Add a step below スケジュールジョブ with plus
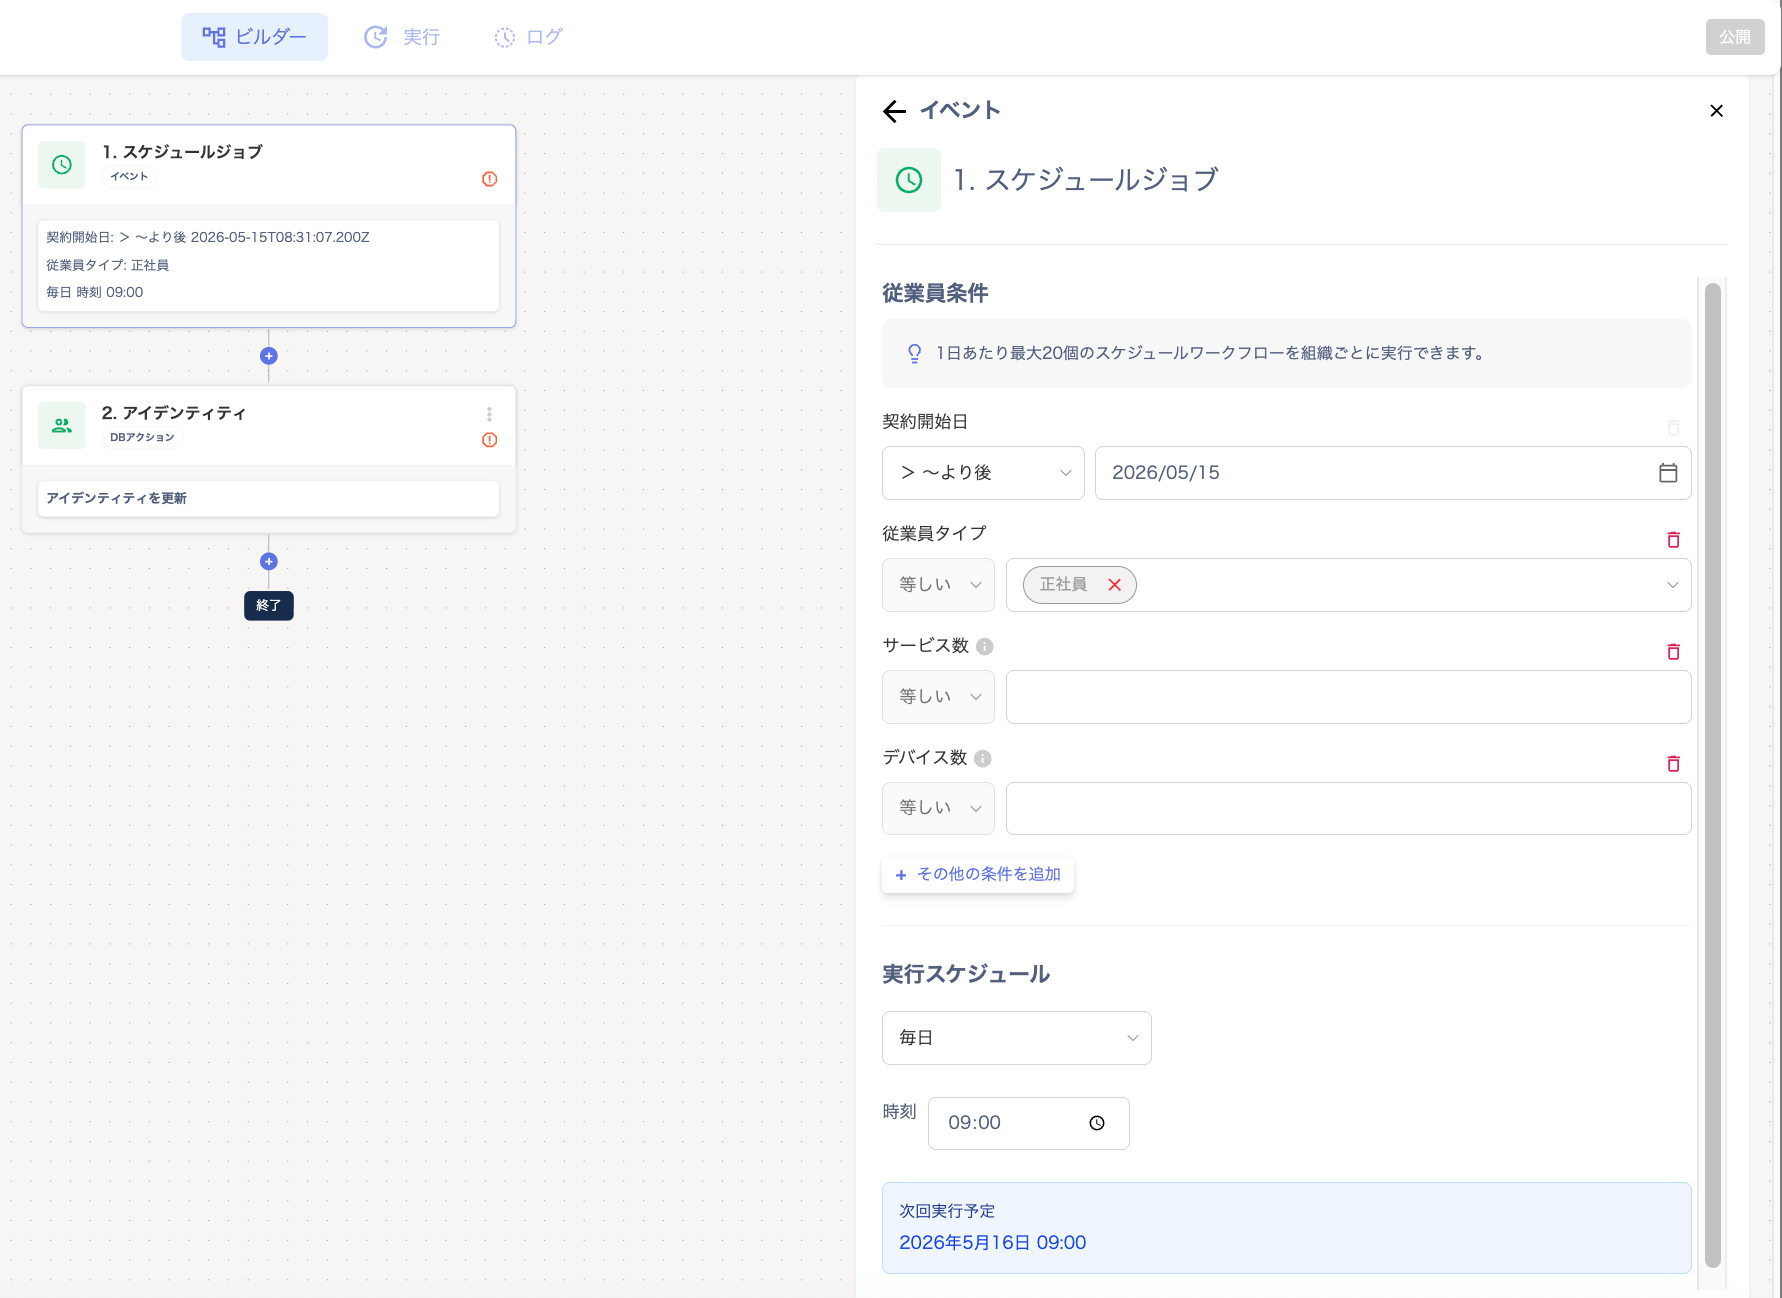This screenshot has height=1298, width=1782. [269, 356]
